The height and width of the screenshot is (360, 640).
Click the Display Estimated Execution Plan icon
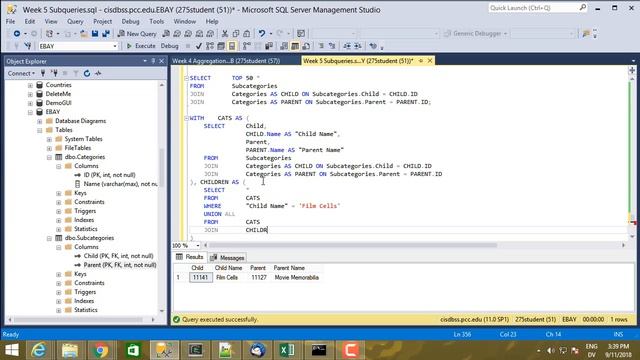(x=210, y=46)
